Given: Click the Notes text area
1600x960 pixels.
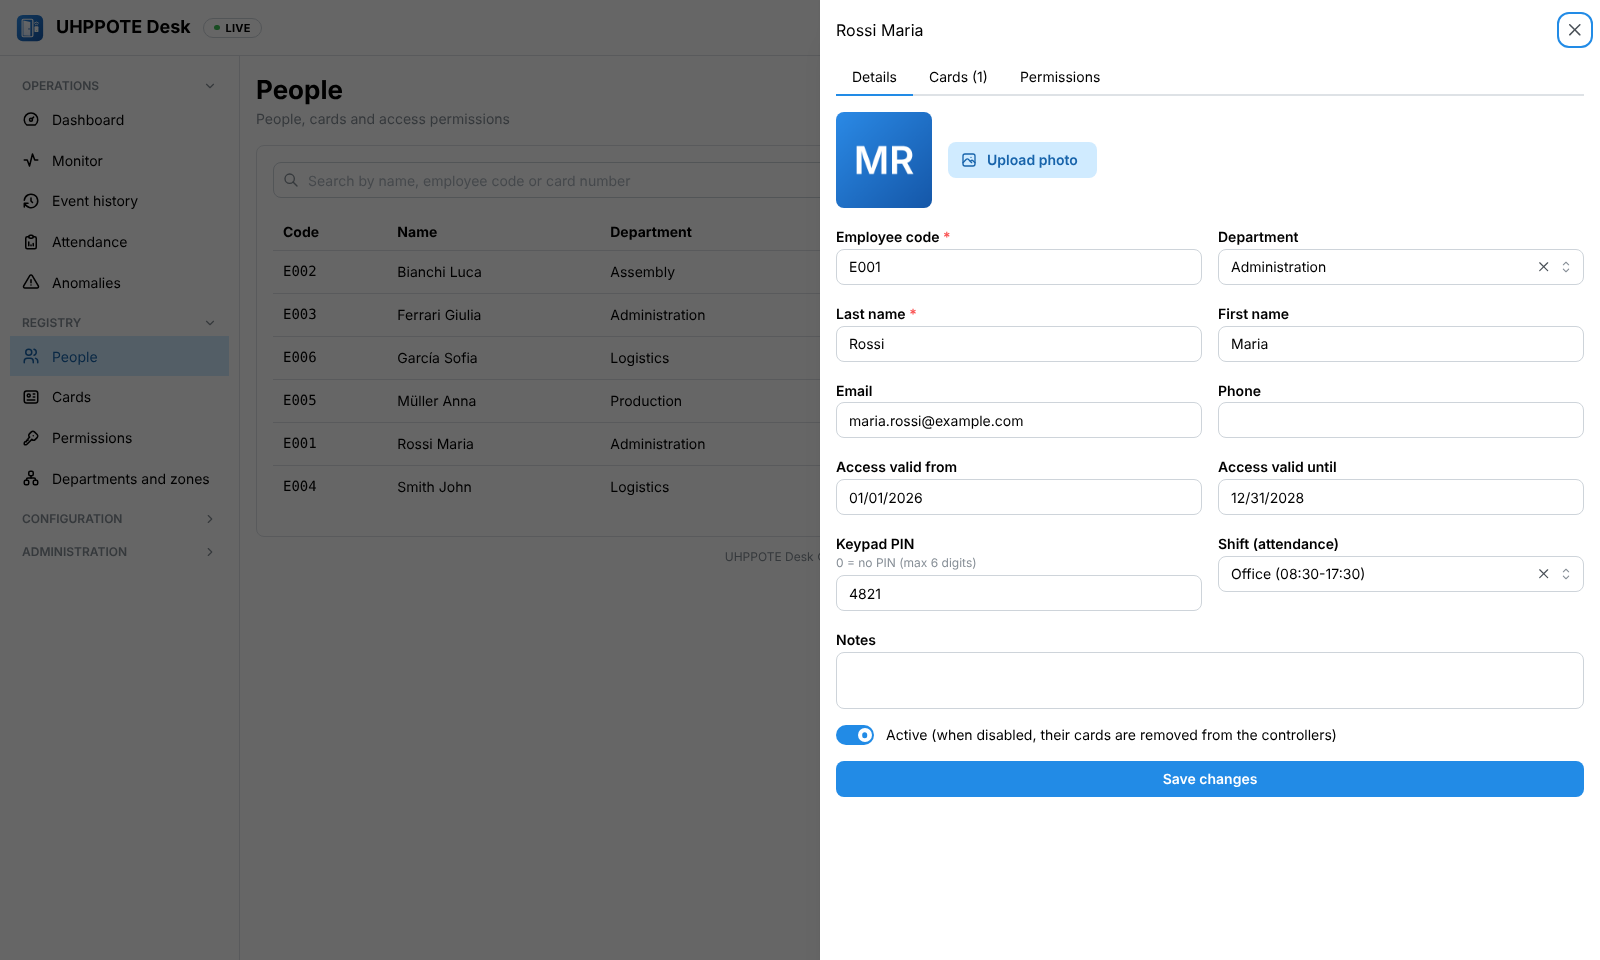Looking at the screenshot, I should (x=1210, y=680).
